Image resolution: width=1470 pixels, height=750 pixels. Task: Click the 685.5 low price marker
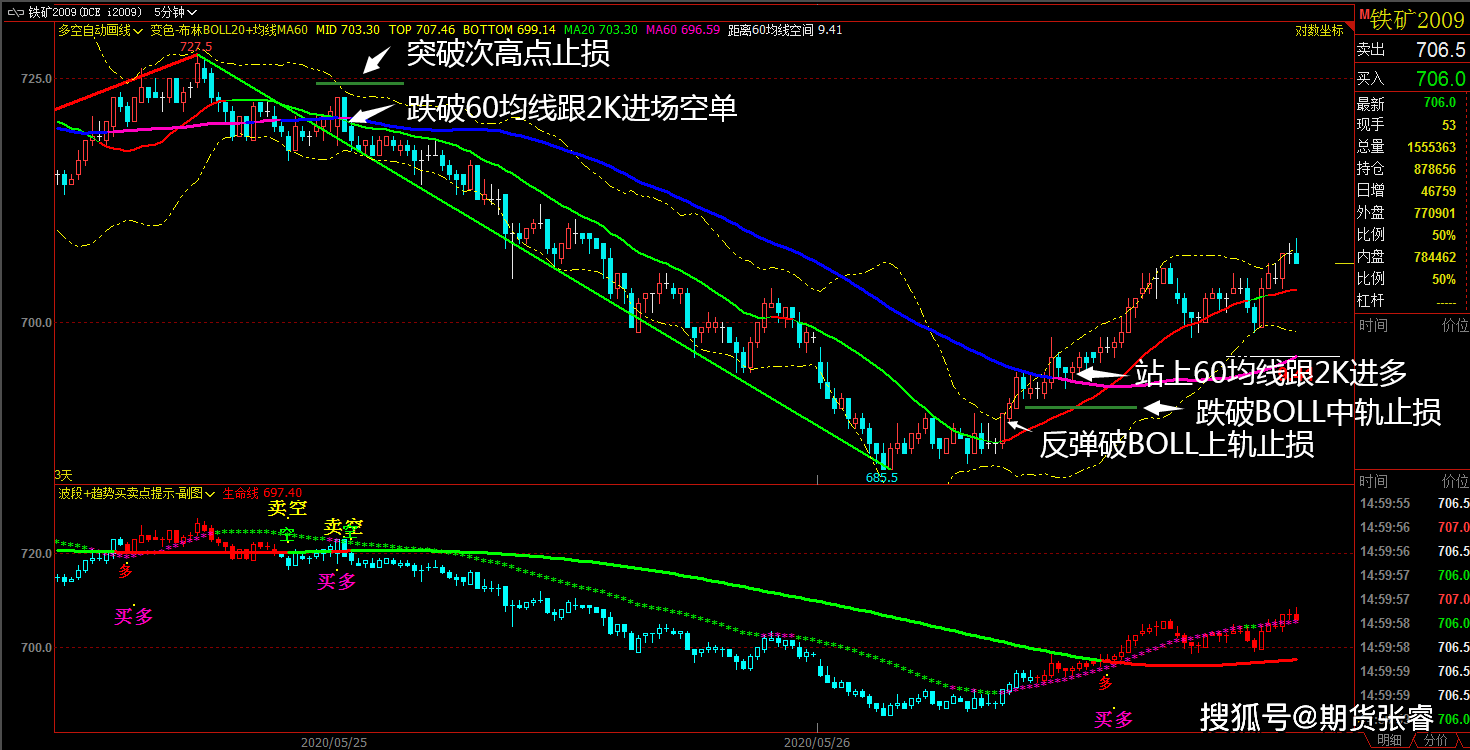coord(882,477)
